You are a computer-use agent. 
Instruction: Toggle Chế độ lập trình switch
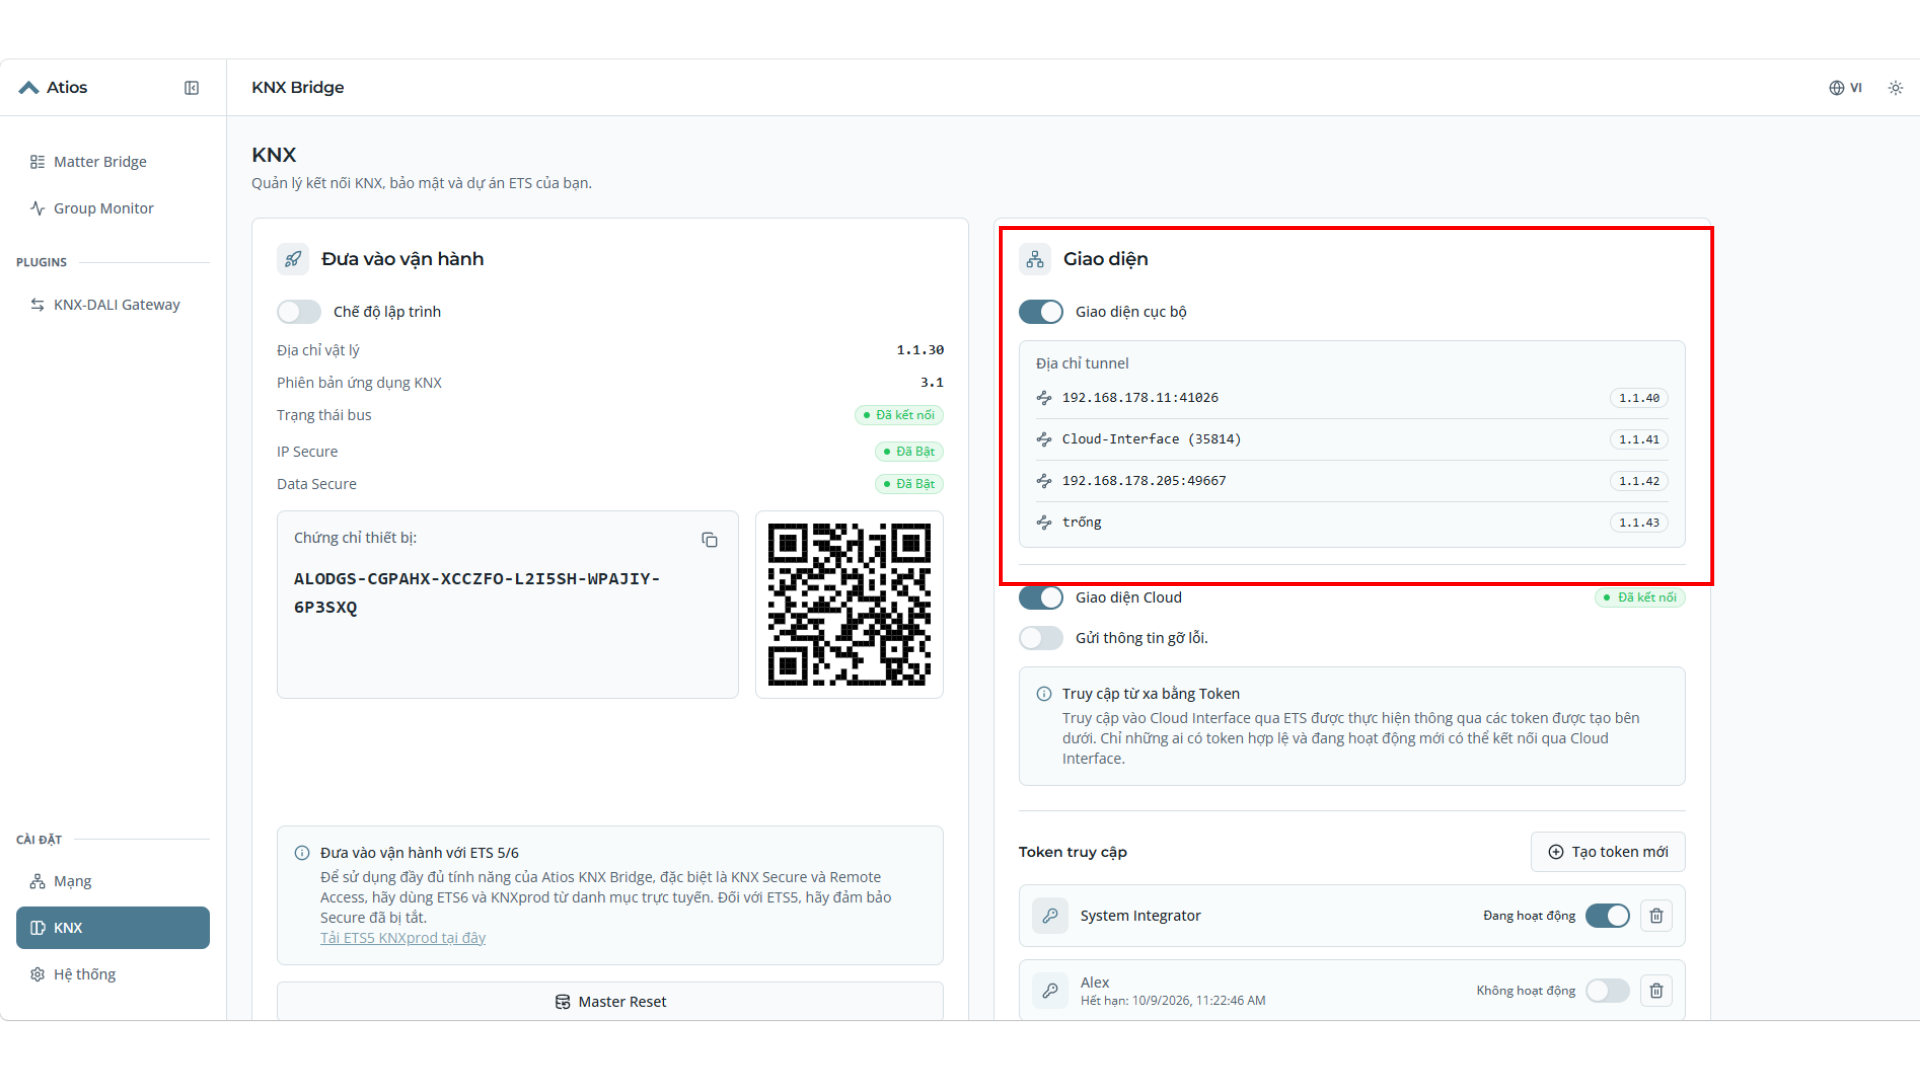point(299,312)
